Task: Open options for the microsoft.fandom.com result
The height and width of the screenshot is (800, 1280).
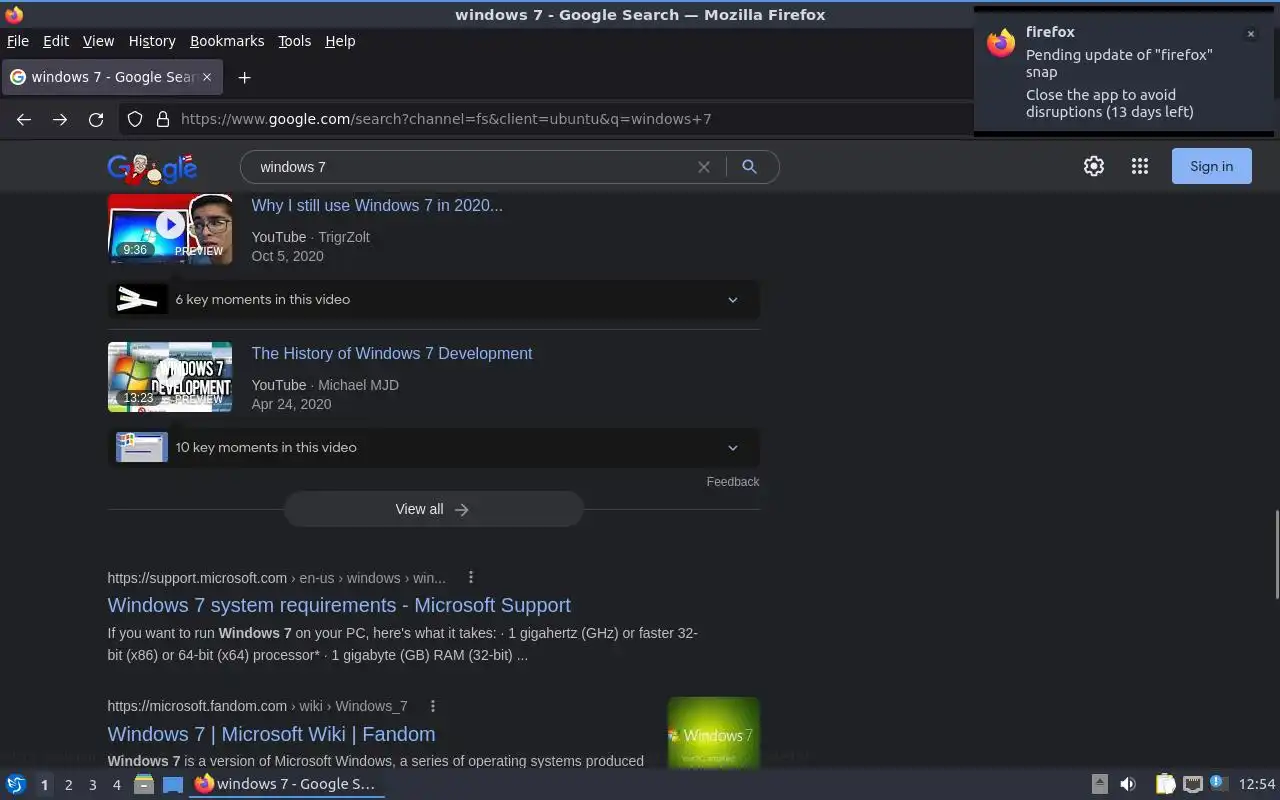Action: coord(433,706)
